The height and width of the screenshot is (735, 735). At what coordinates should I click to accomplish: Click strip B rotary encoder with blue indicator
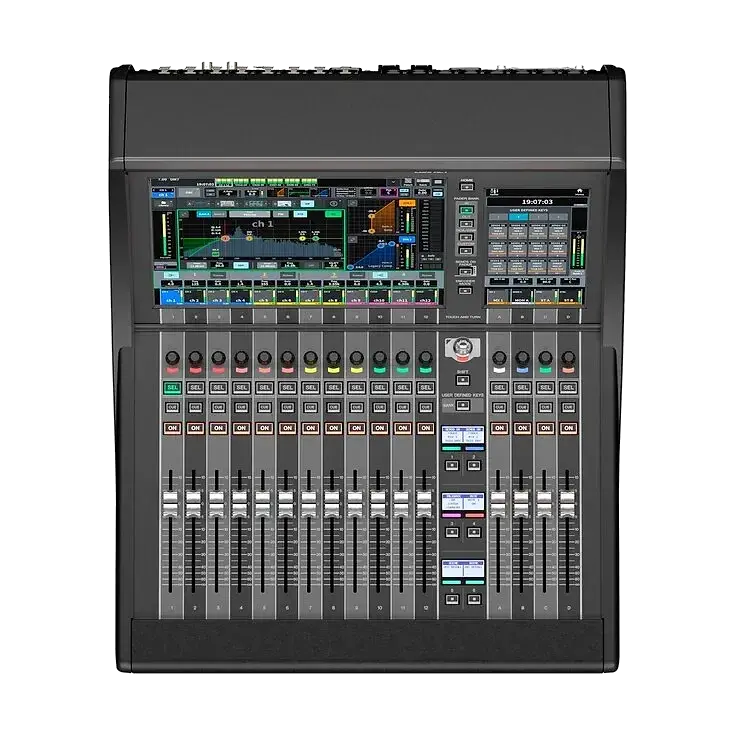pyautogui.click(x=522, y=358)
